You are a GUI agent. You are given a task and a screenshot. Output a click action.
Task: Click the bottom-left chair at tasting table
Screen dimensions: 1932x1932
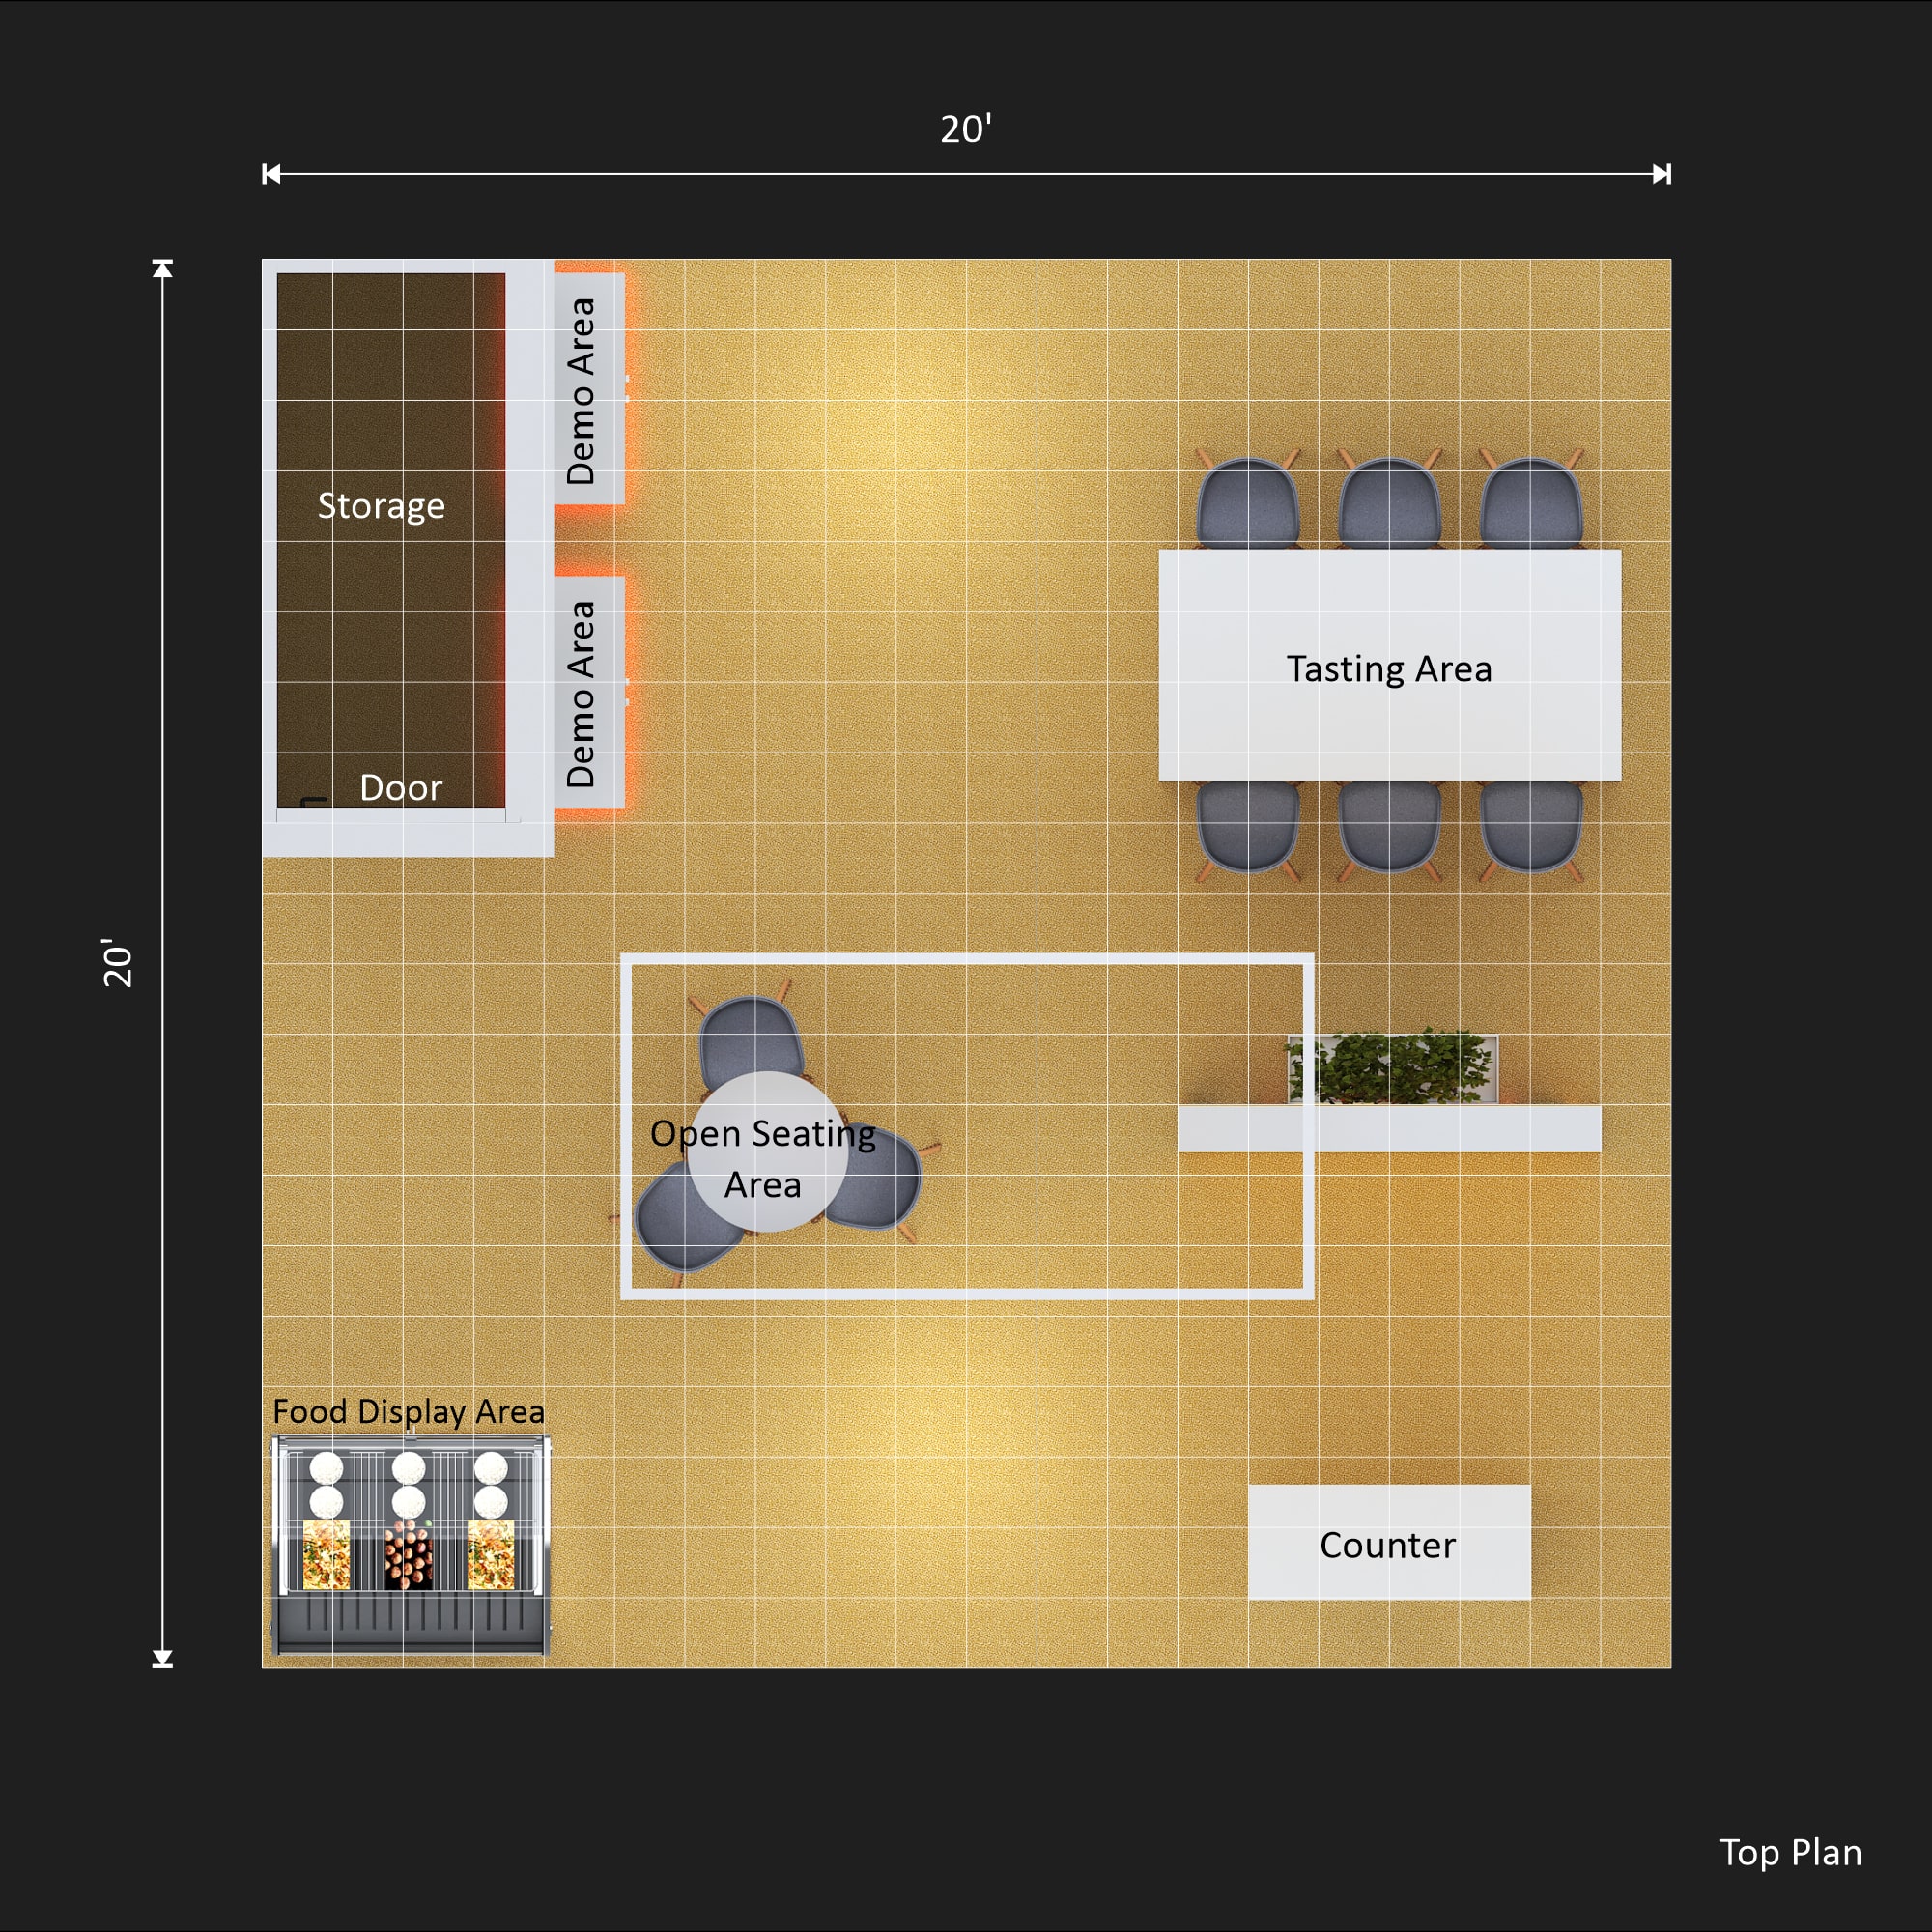click(x=1248, y=826)
